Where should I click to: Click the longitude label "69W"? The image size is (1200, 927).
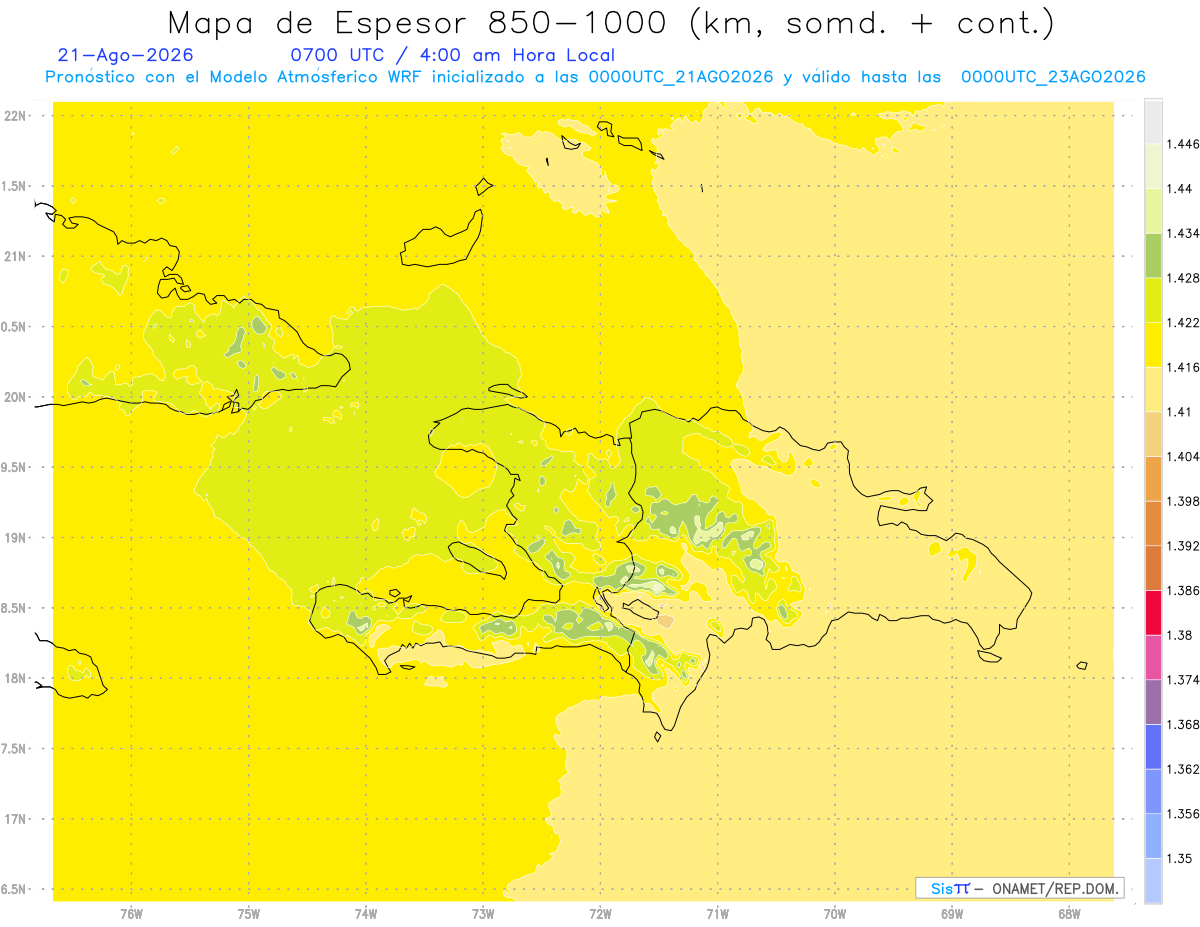point(952,913)
